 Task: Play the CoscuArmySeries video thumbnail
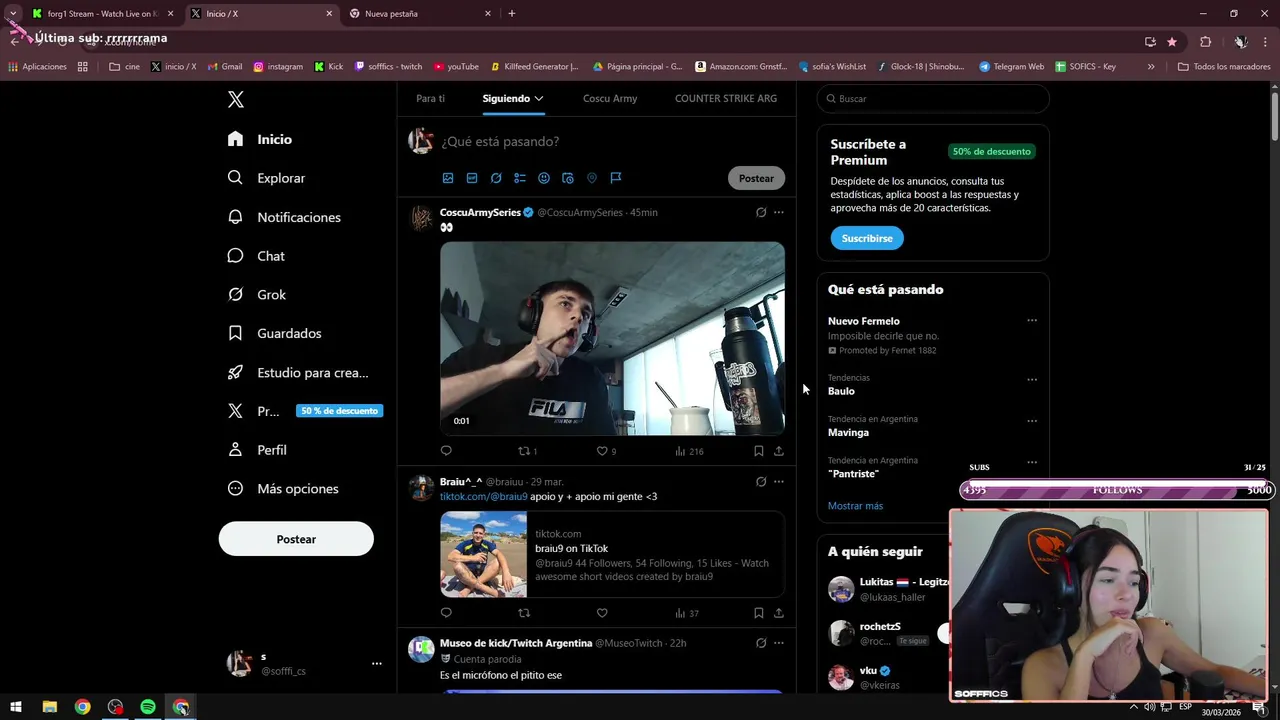[612, 338]
